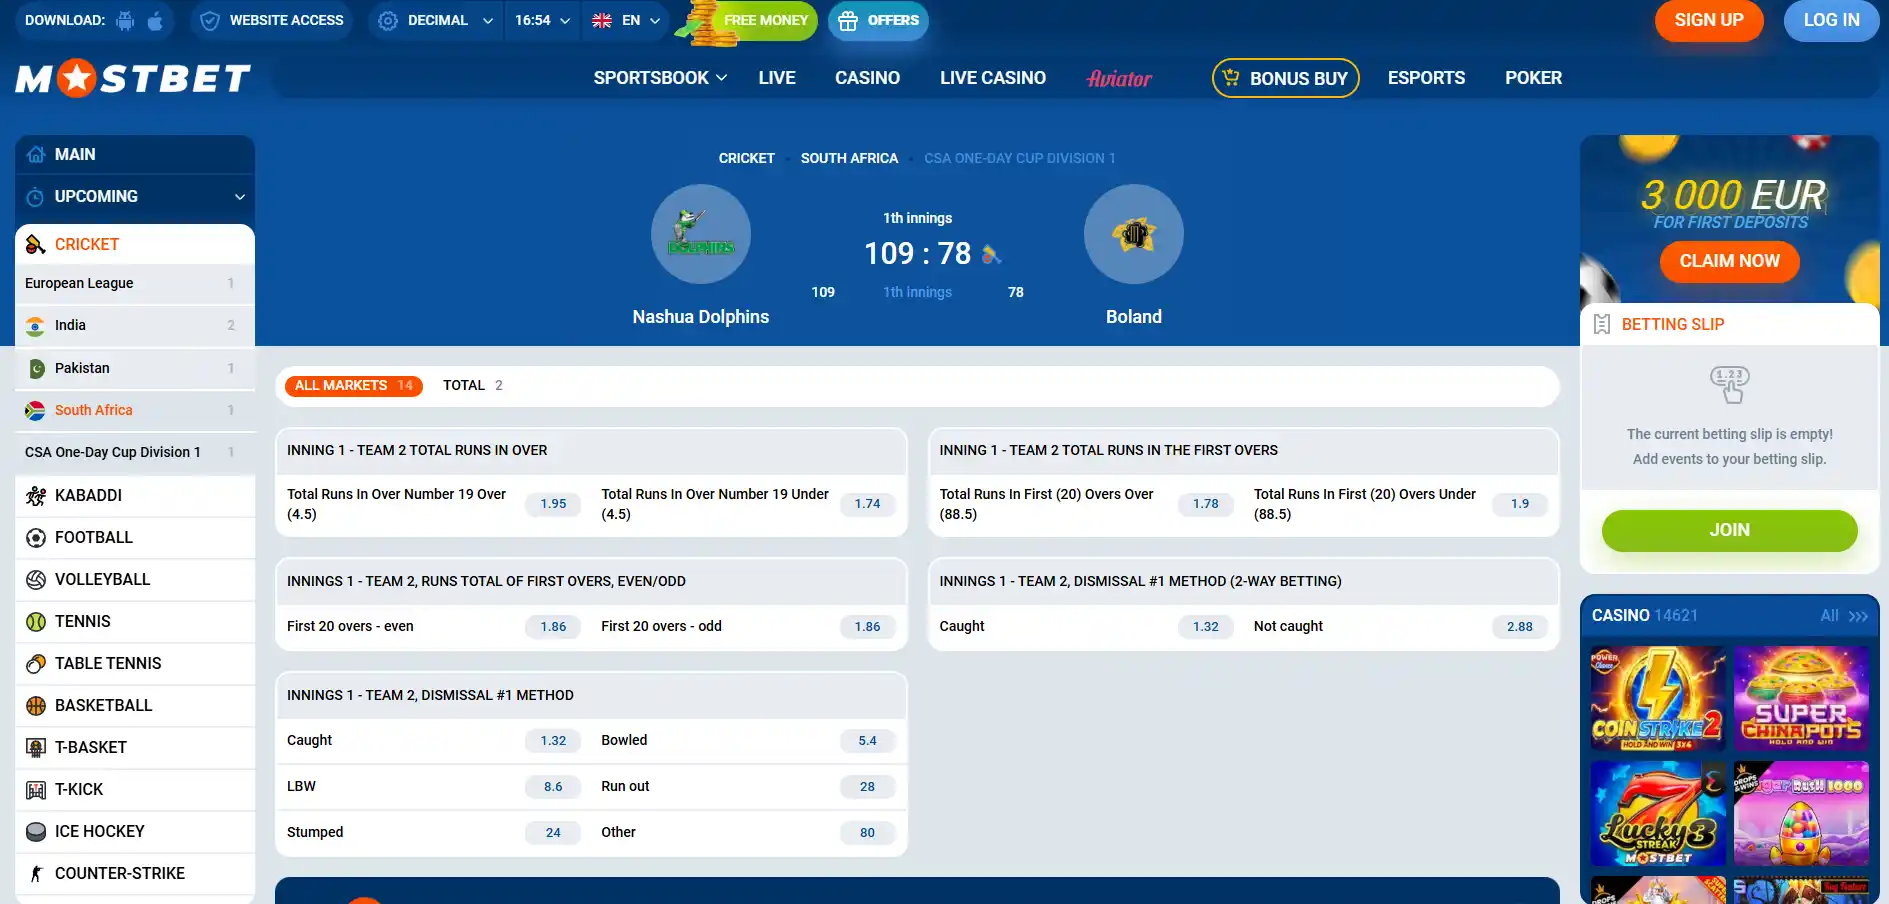Click the Basketball icon in sidebar
This screenshot has width=1889, height=904.
[x=36, y=706]
